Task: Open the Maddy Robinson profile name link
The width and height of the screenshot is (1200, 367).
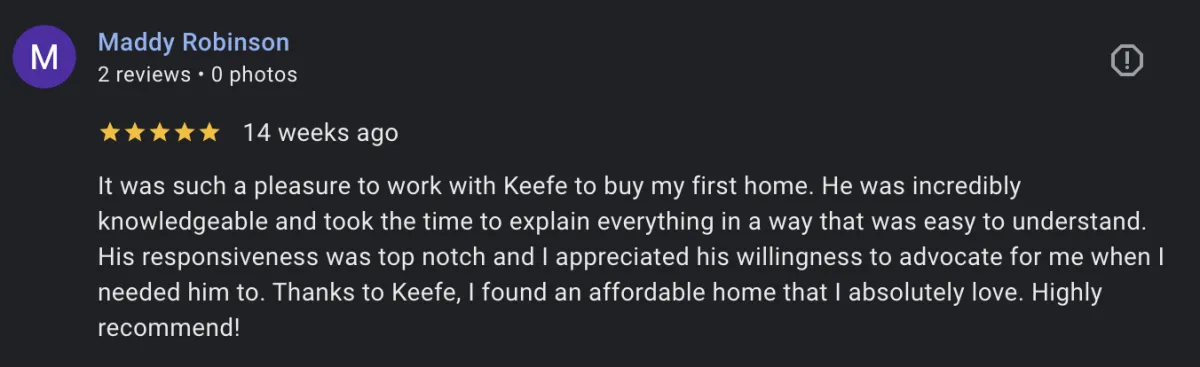Action: click(x=194, y=43)
